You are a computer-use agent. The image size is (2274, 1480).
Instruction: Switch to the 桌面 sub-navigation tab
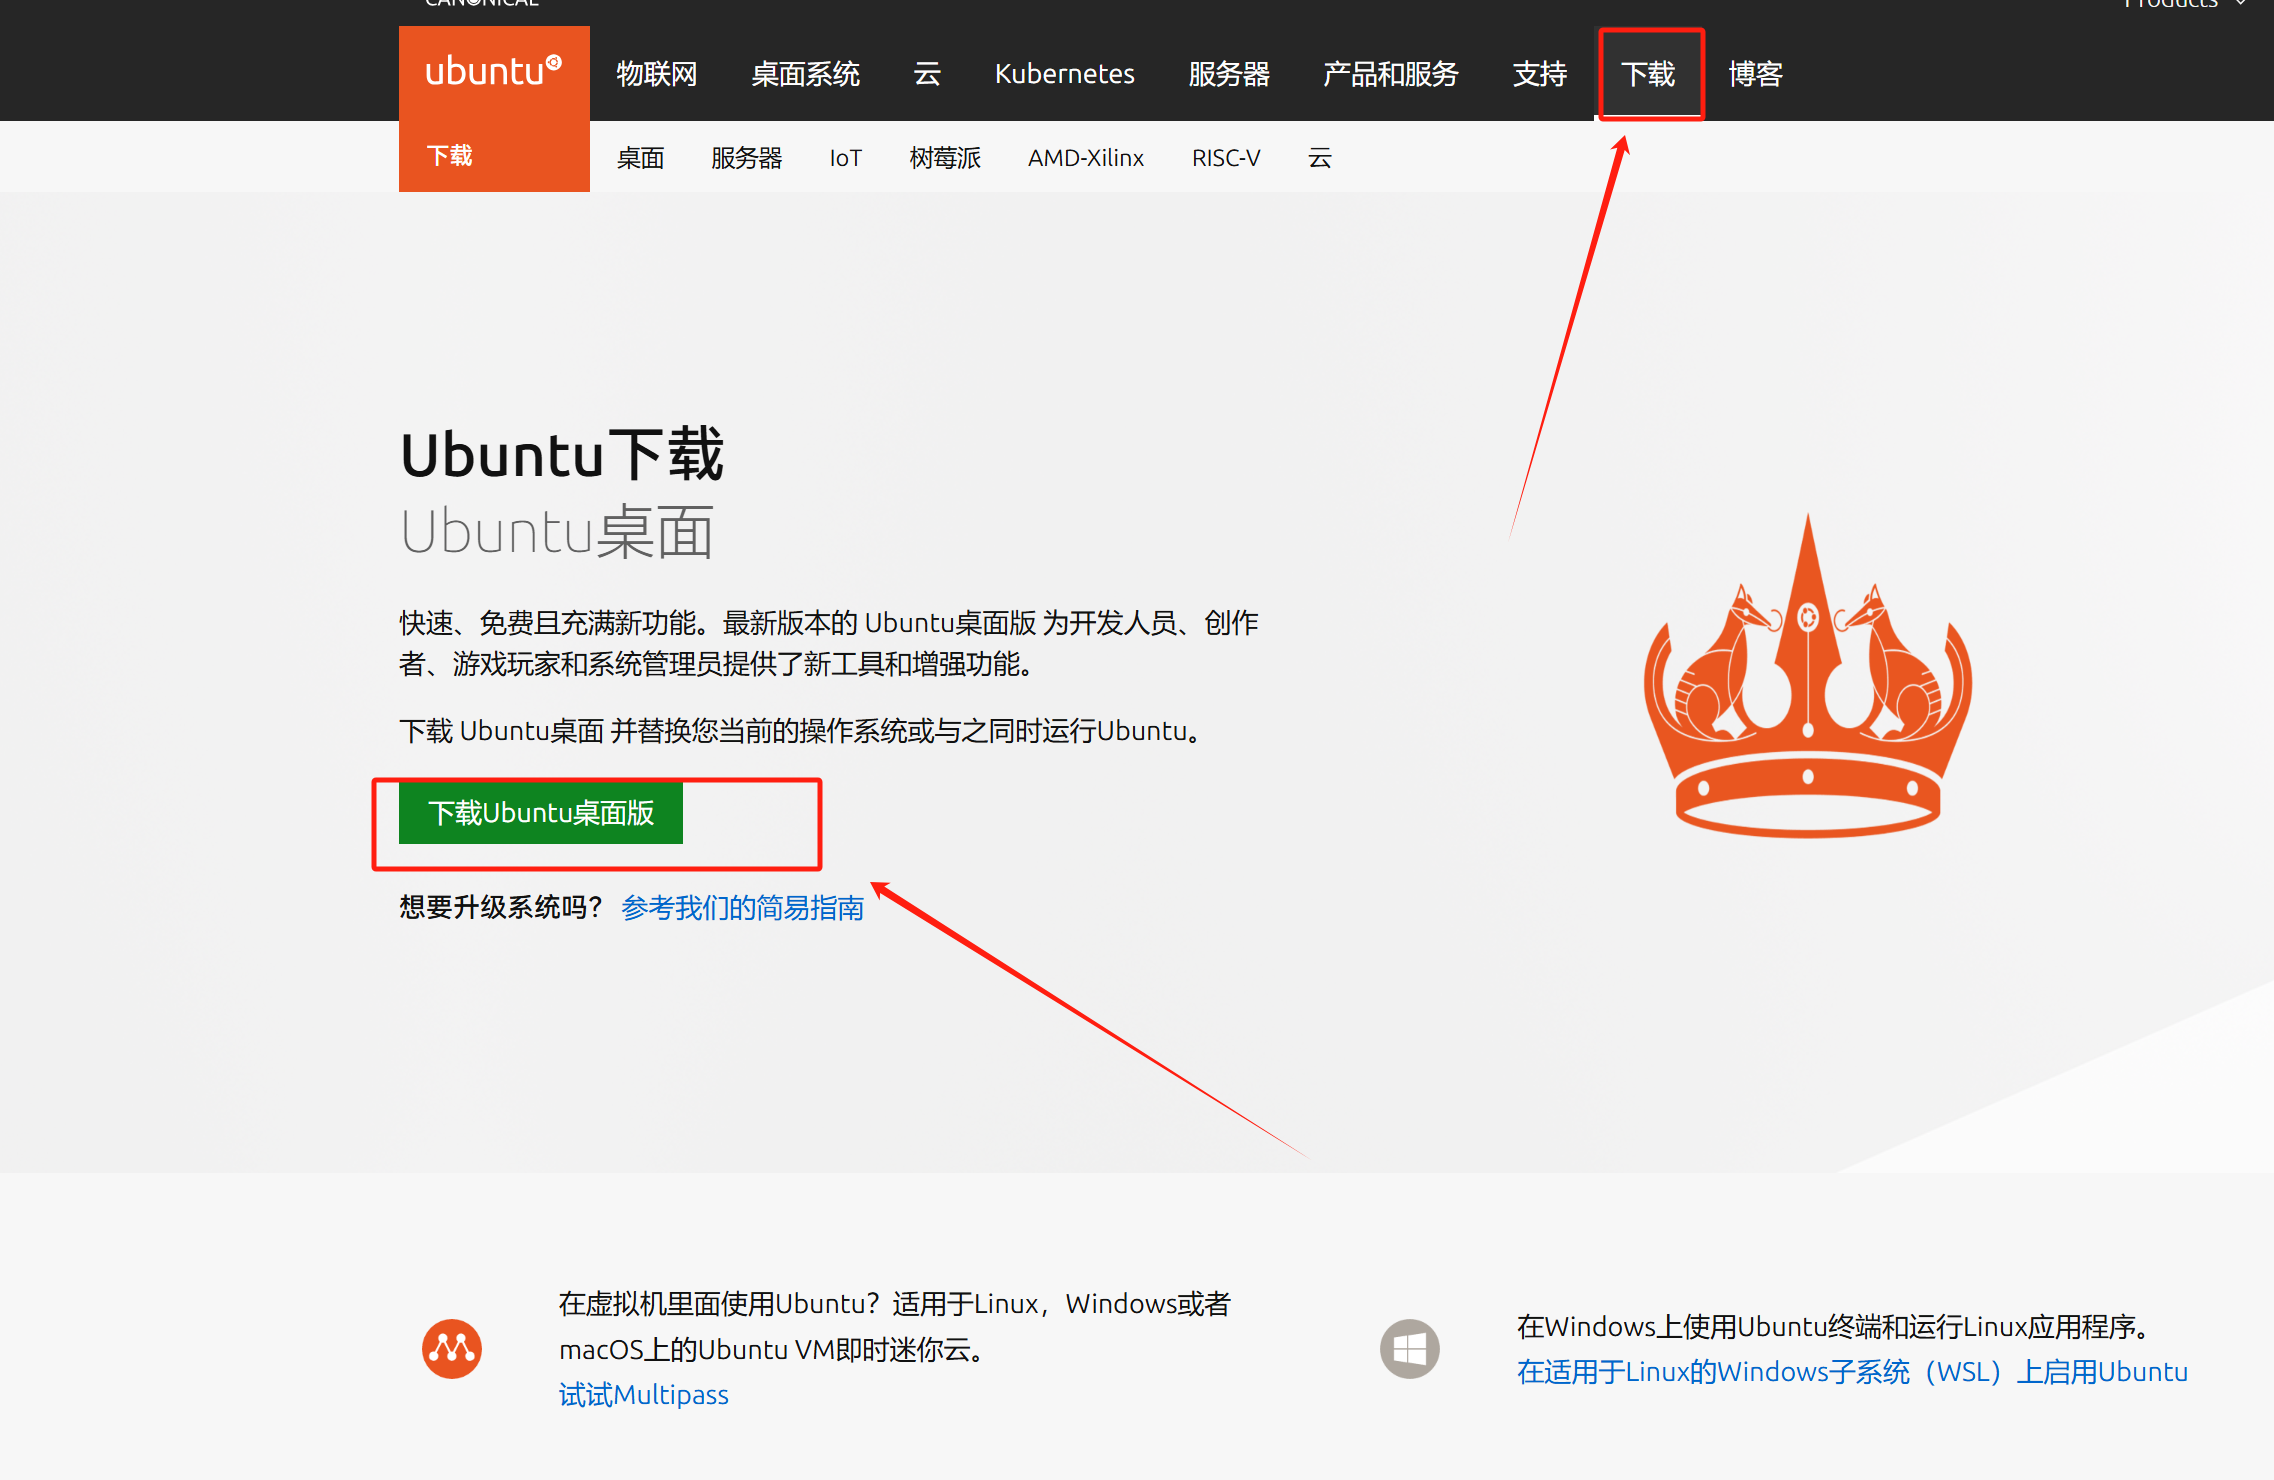tap(641, 158)
